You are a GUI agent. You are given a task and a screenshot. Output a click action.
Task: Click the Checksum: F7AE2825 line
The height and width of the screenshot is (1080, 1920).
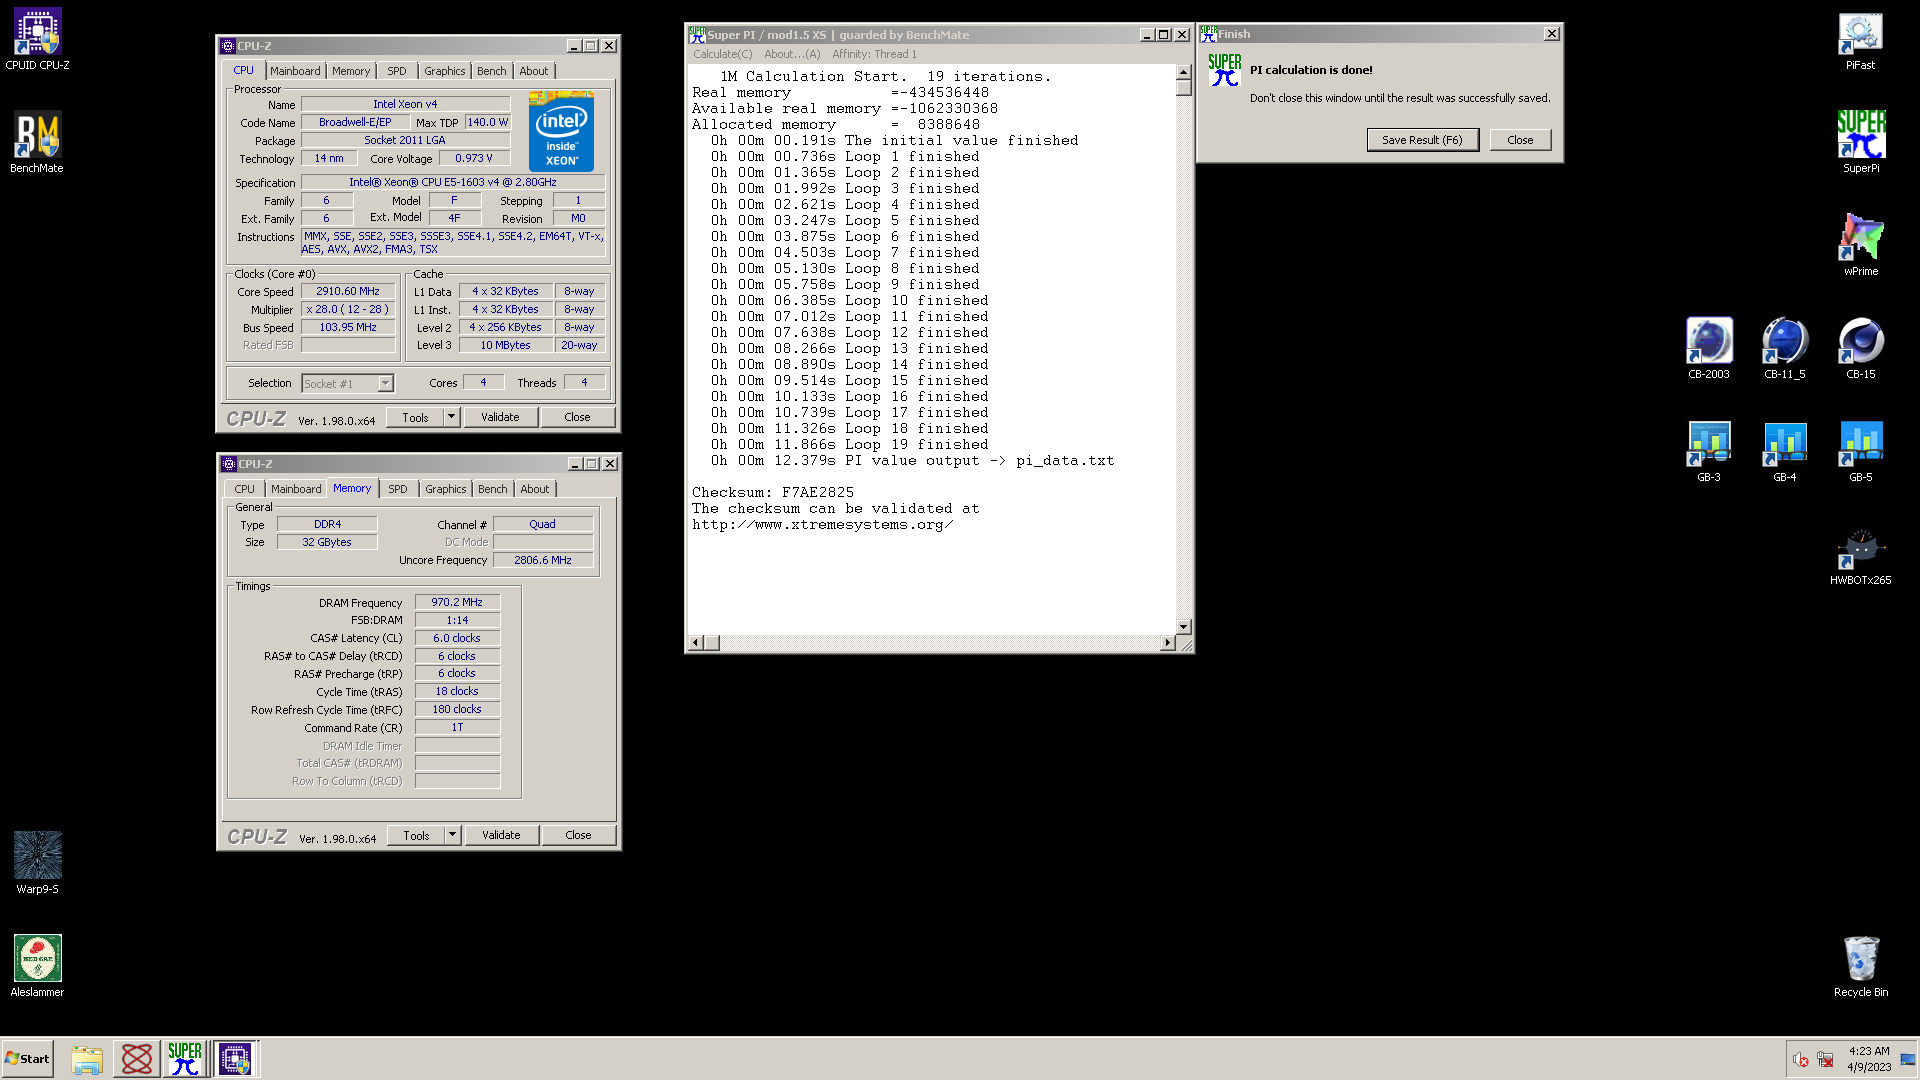773,493
